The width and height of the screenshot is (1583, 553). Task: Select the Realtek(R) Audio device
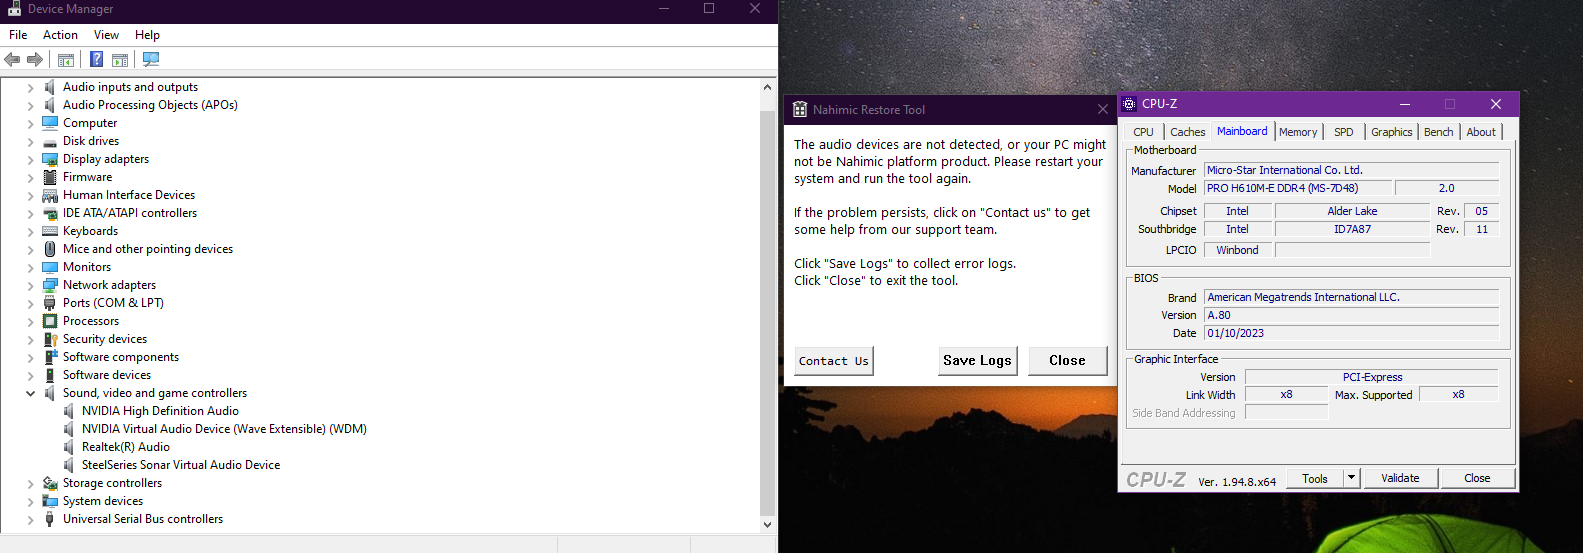coord(125,447)
